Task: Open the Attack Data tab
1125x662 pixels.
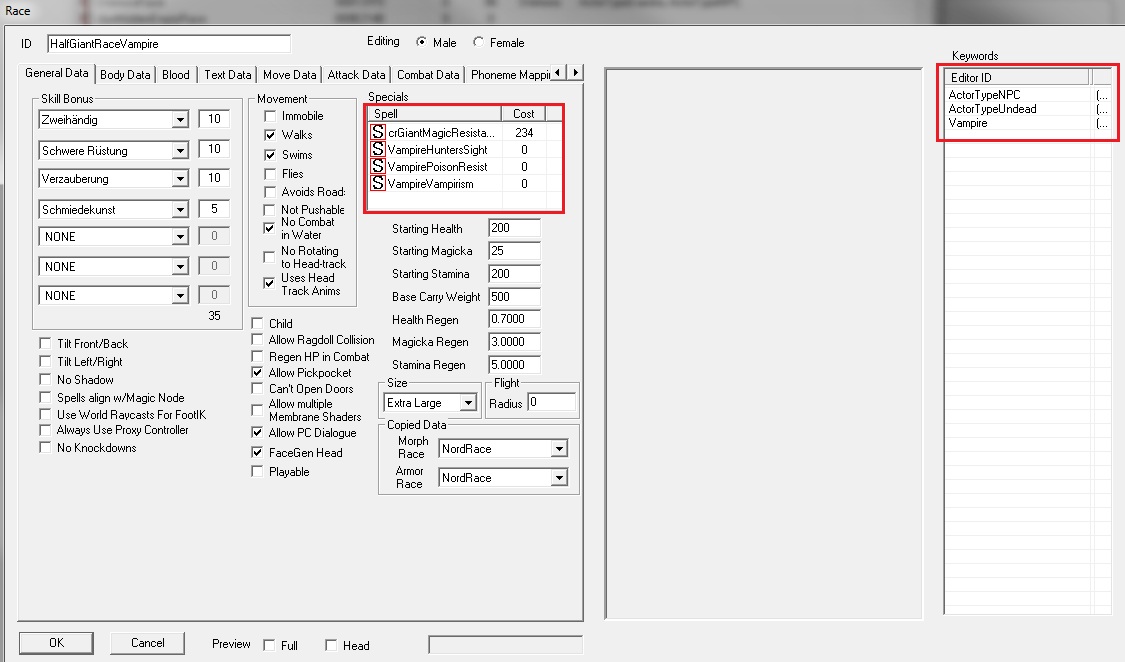Action: (356, 75)
